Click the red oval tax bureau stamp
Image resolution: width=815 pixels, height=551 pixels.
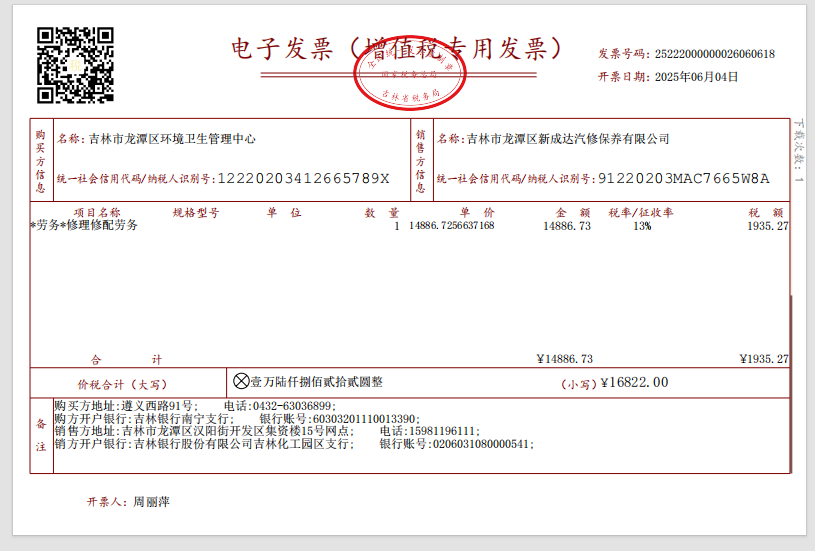coord(410,73)
